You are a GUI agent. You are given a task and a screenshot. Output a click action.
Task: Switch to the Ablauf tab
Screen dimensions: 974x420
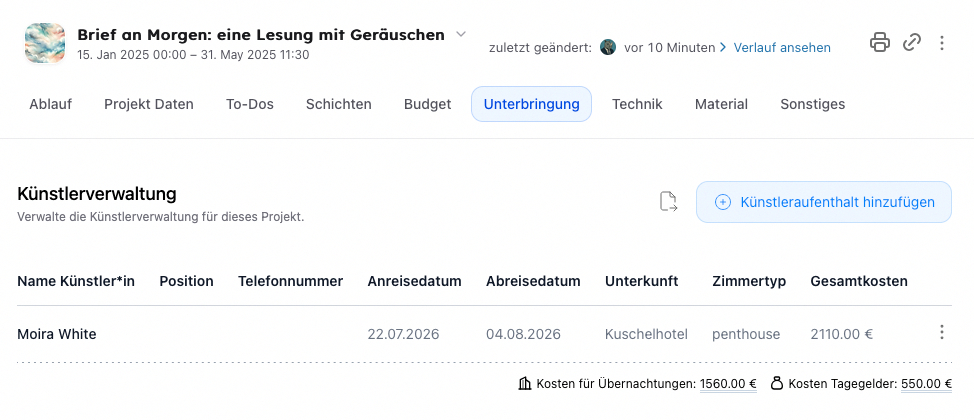tap(50, 104)
